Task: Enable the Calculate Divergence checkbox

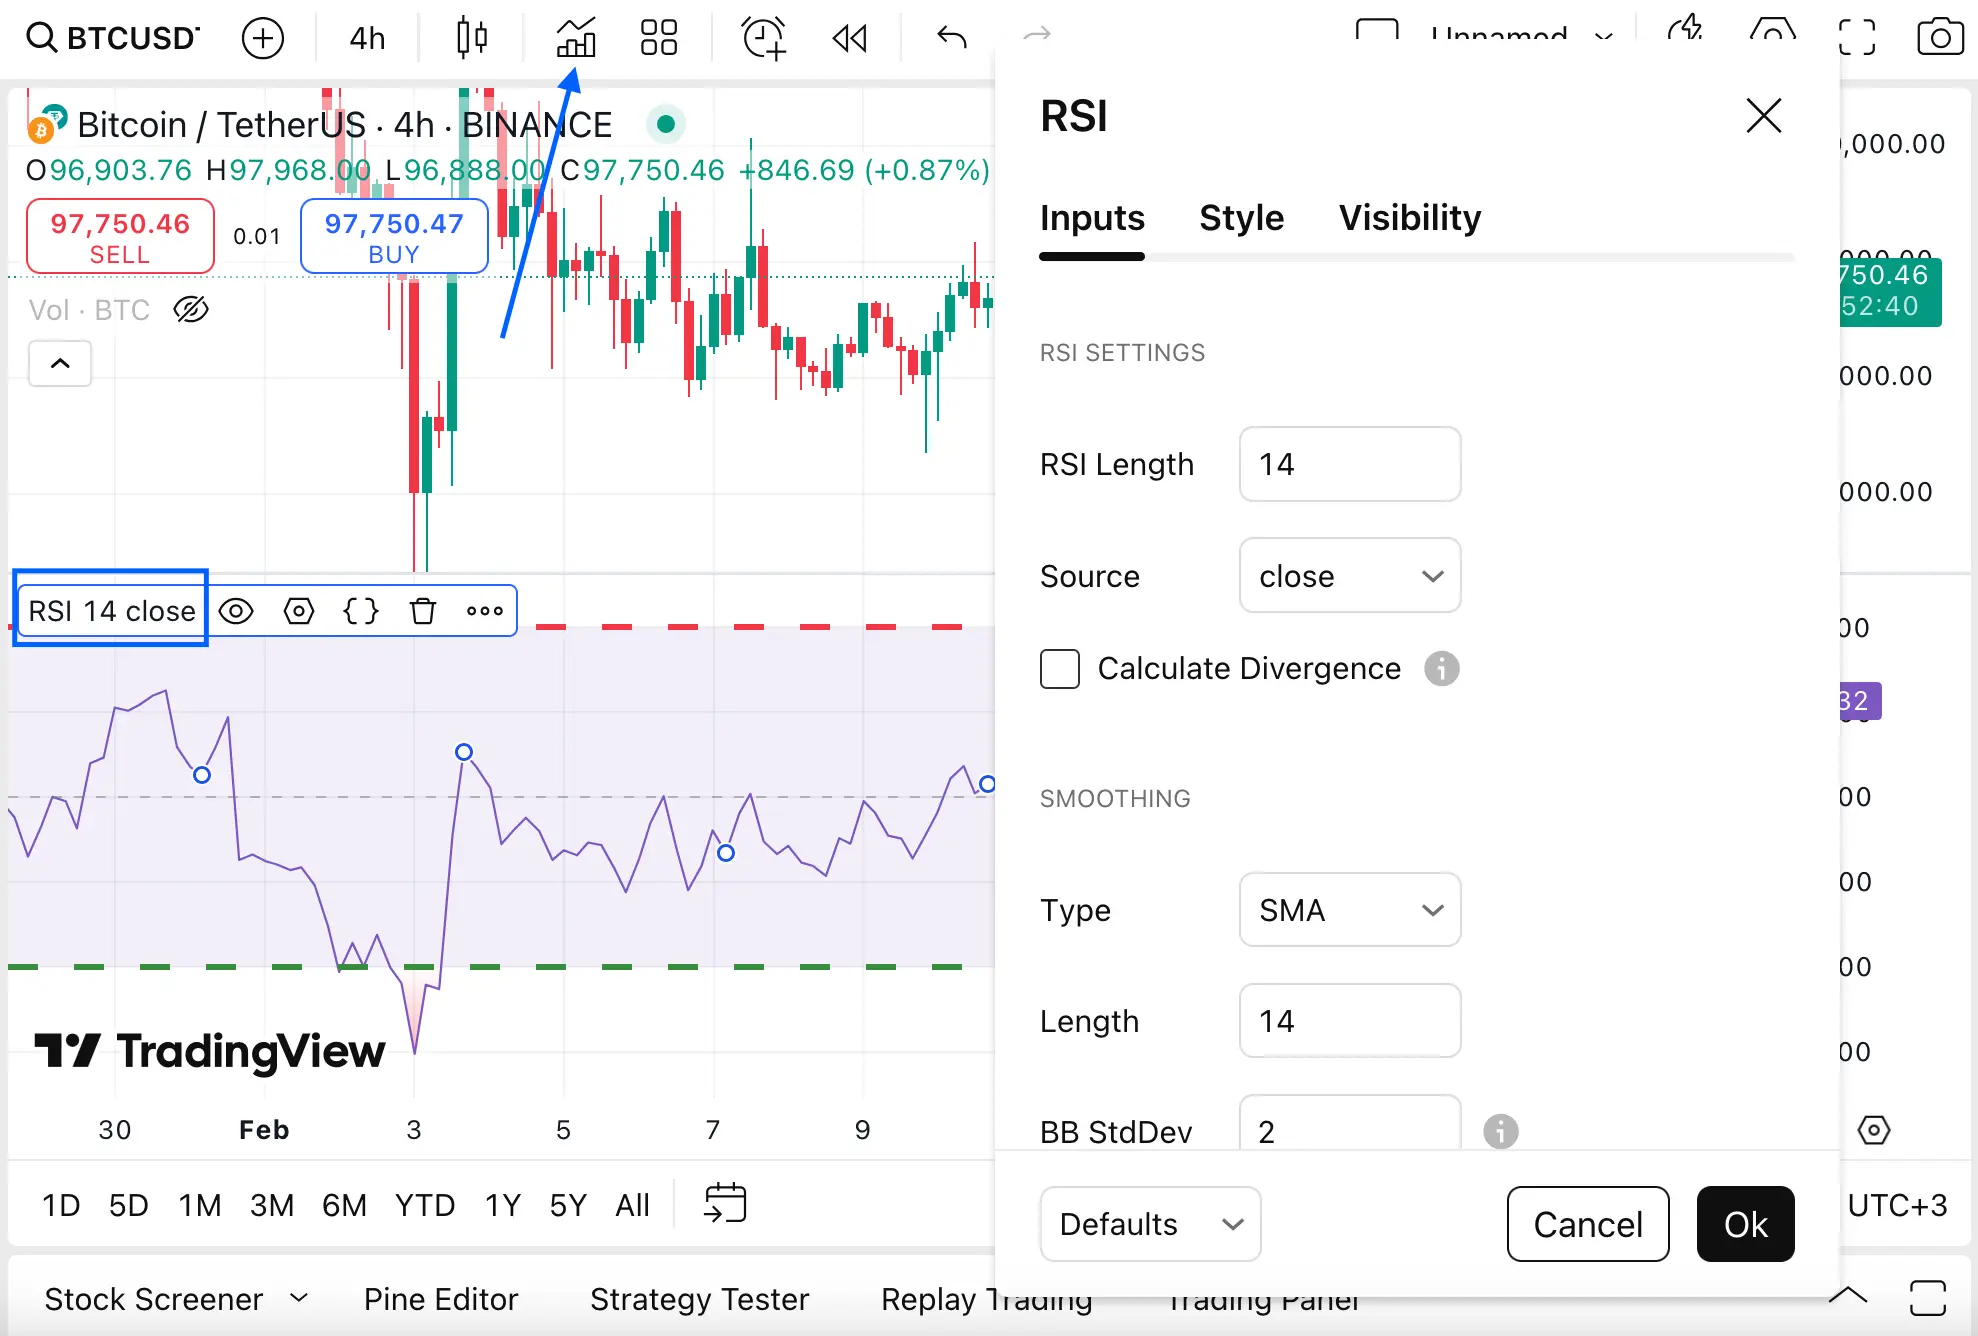Action: pyautogui.click(x=1060, y=669)
